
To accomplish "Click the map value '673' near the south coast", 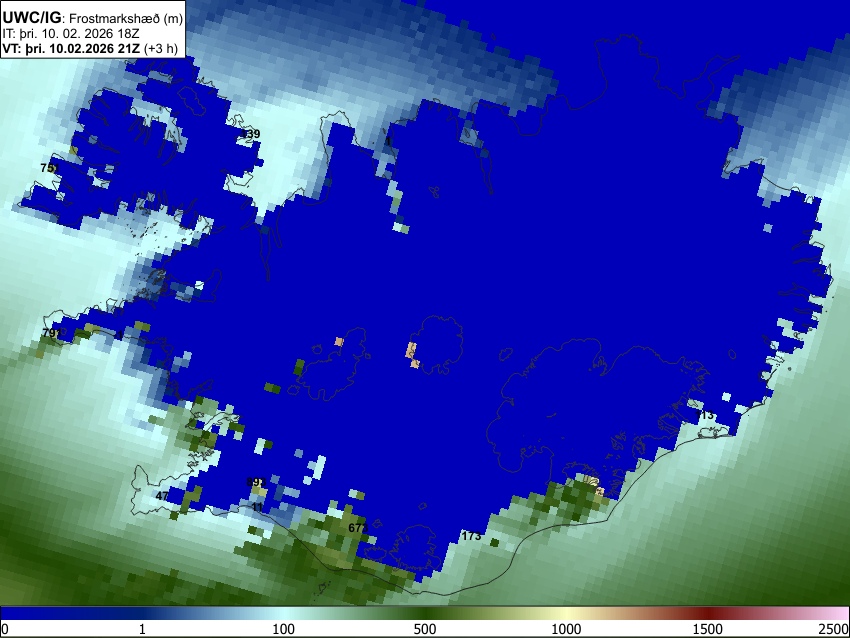I will coord(358,527).
